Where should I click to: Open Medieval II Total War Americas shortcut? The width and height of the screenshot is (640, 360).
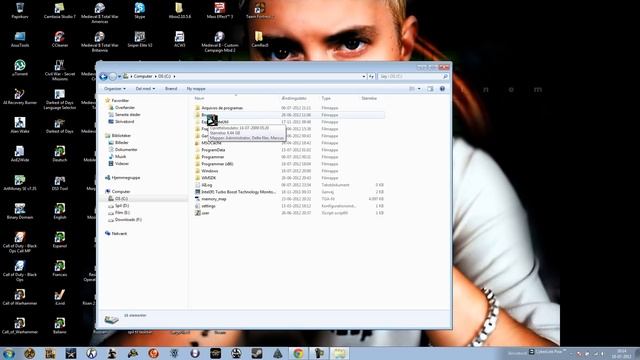click(100, 13)
